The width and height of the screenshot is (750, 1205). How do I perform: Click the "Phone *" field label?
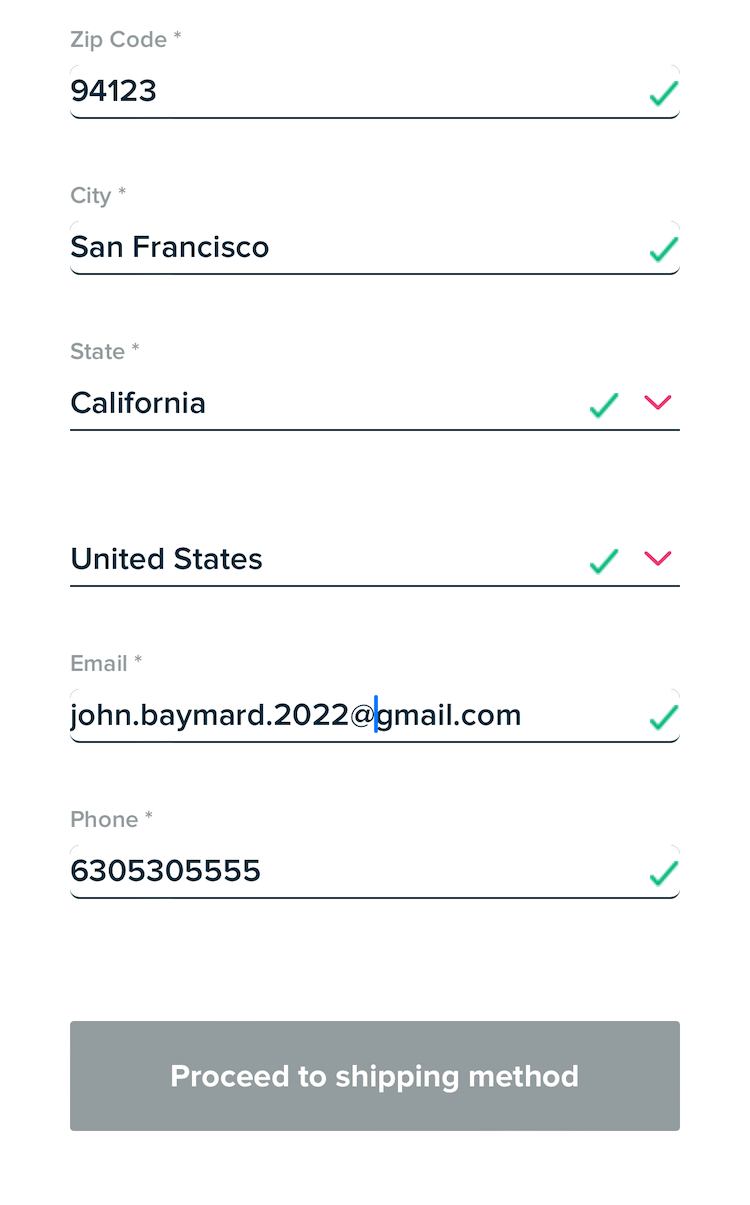click(x=111, y=819)
